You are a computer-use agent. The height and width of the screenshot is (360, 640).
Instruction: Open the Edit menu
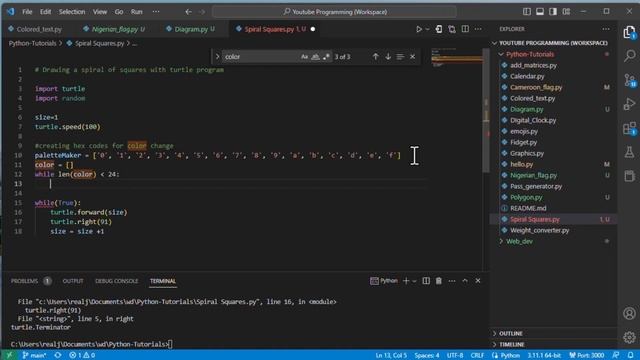click(45, 12)
